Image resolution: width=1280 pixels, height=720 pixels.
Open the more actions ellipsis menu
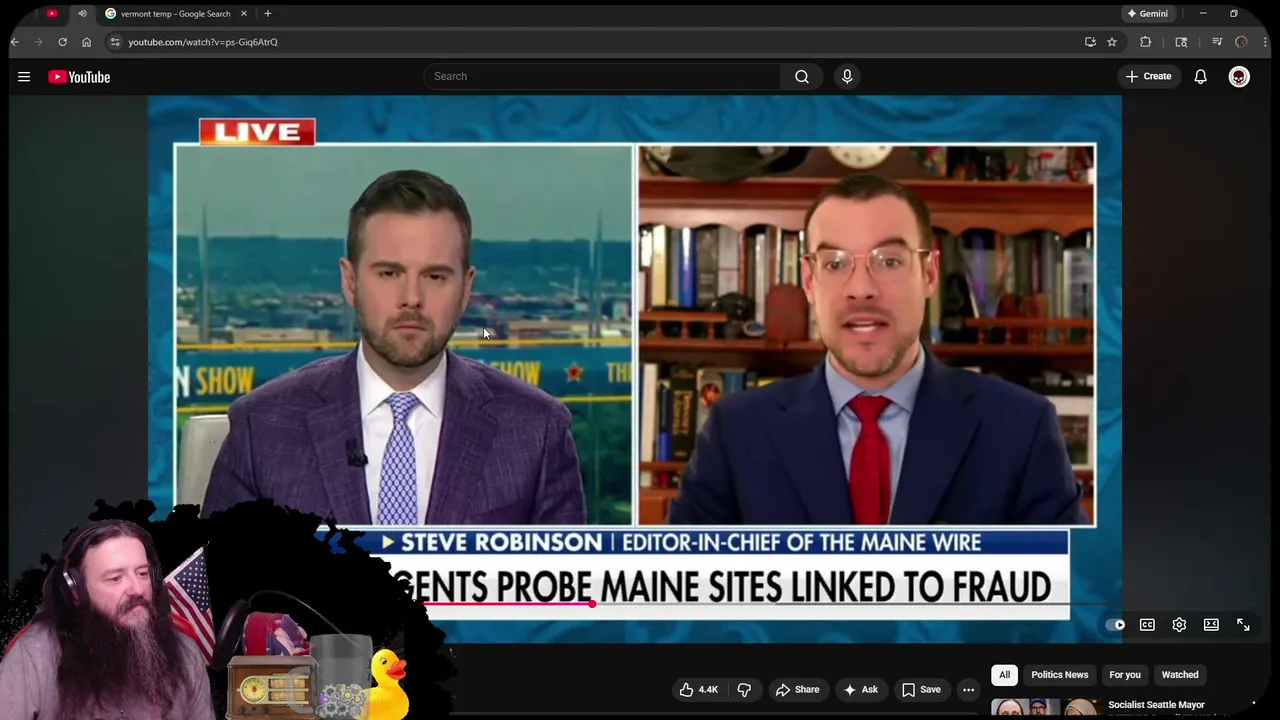(968, 690)
